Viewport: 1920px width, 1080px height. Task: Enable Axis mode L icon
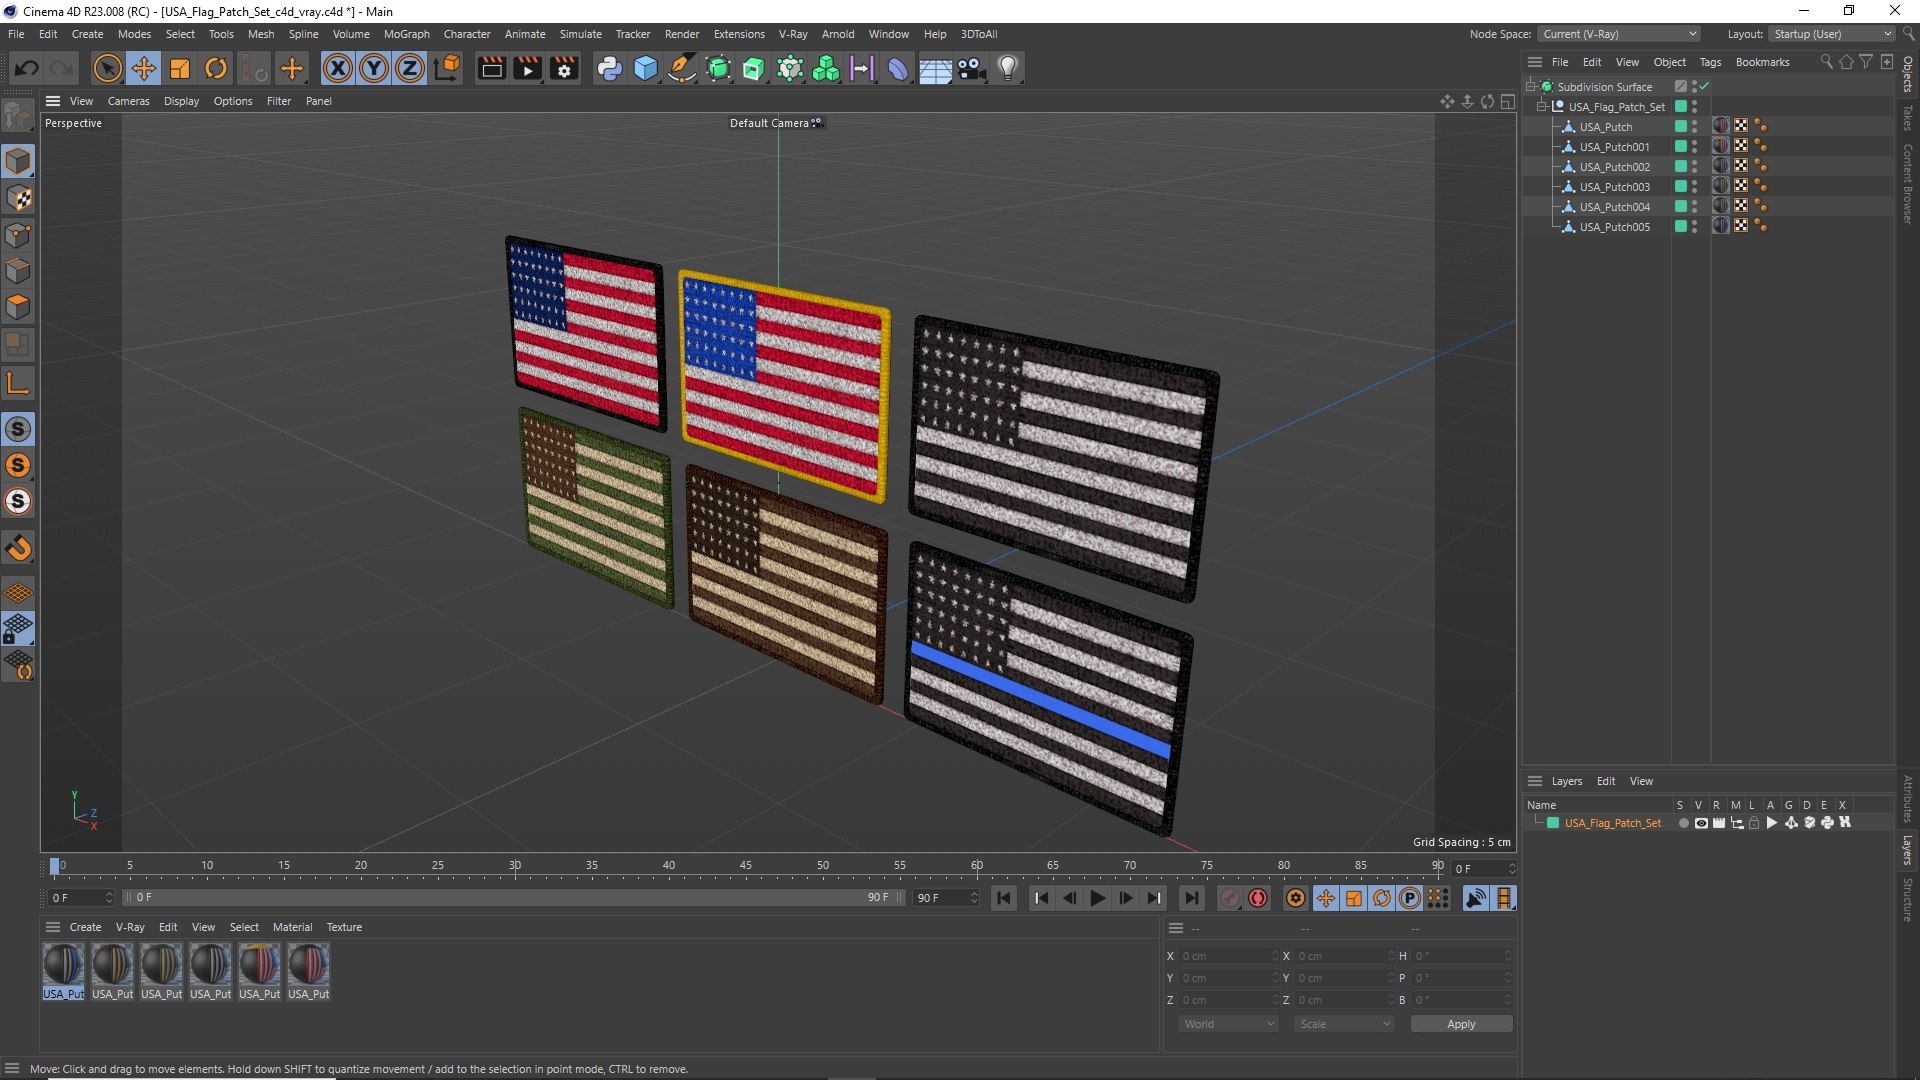click(18, 383)
